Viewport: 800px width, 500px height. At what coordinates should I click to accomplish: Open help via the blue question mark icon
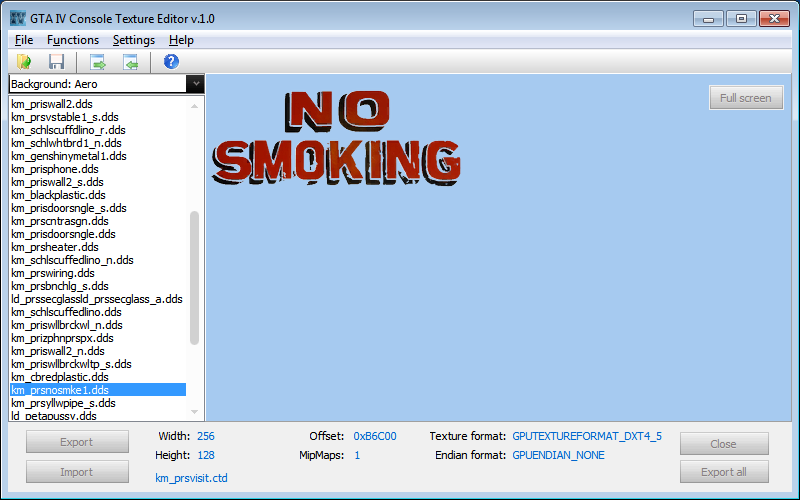171,62
